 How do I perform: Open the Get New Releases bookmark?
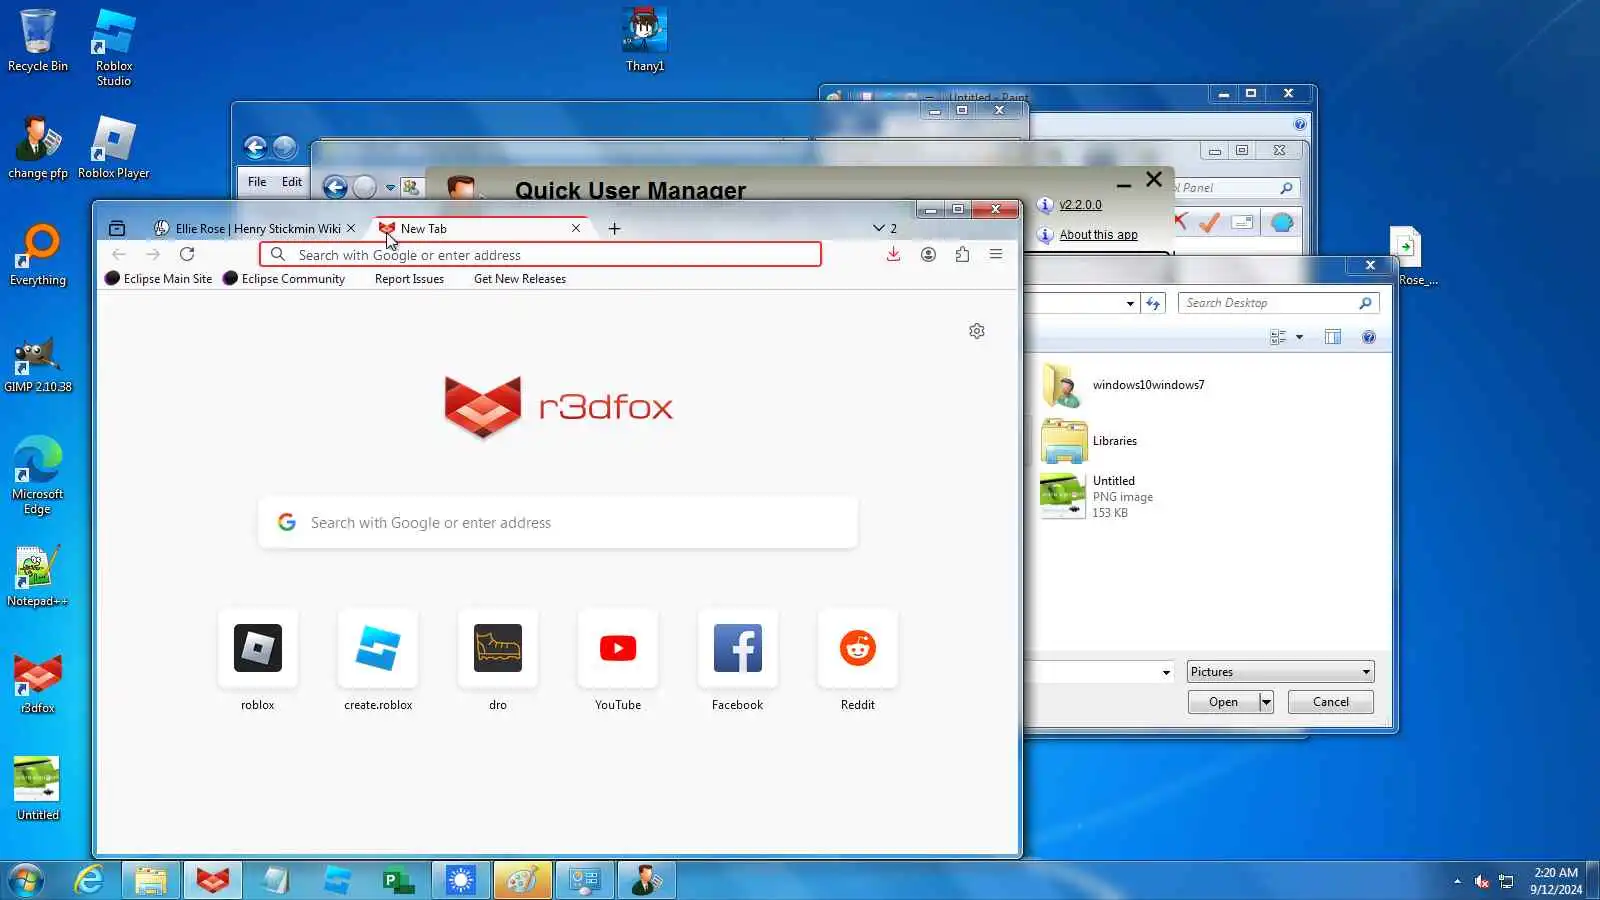click(x=520, y=279)
